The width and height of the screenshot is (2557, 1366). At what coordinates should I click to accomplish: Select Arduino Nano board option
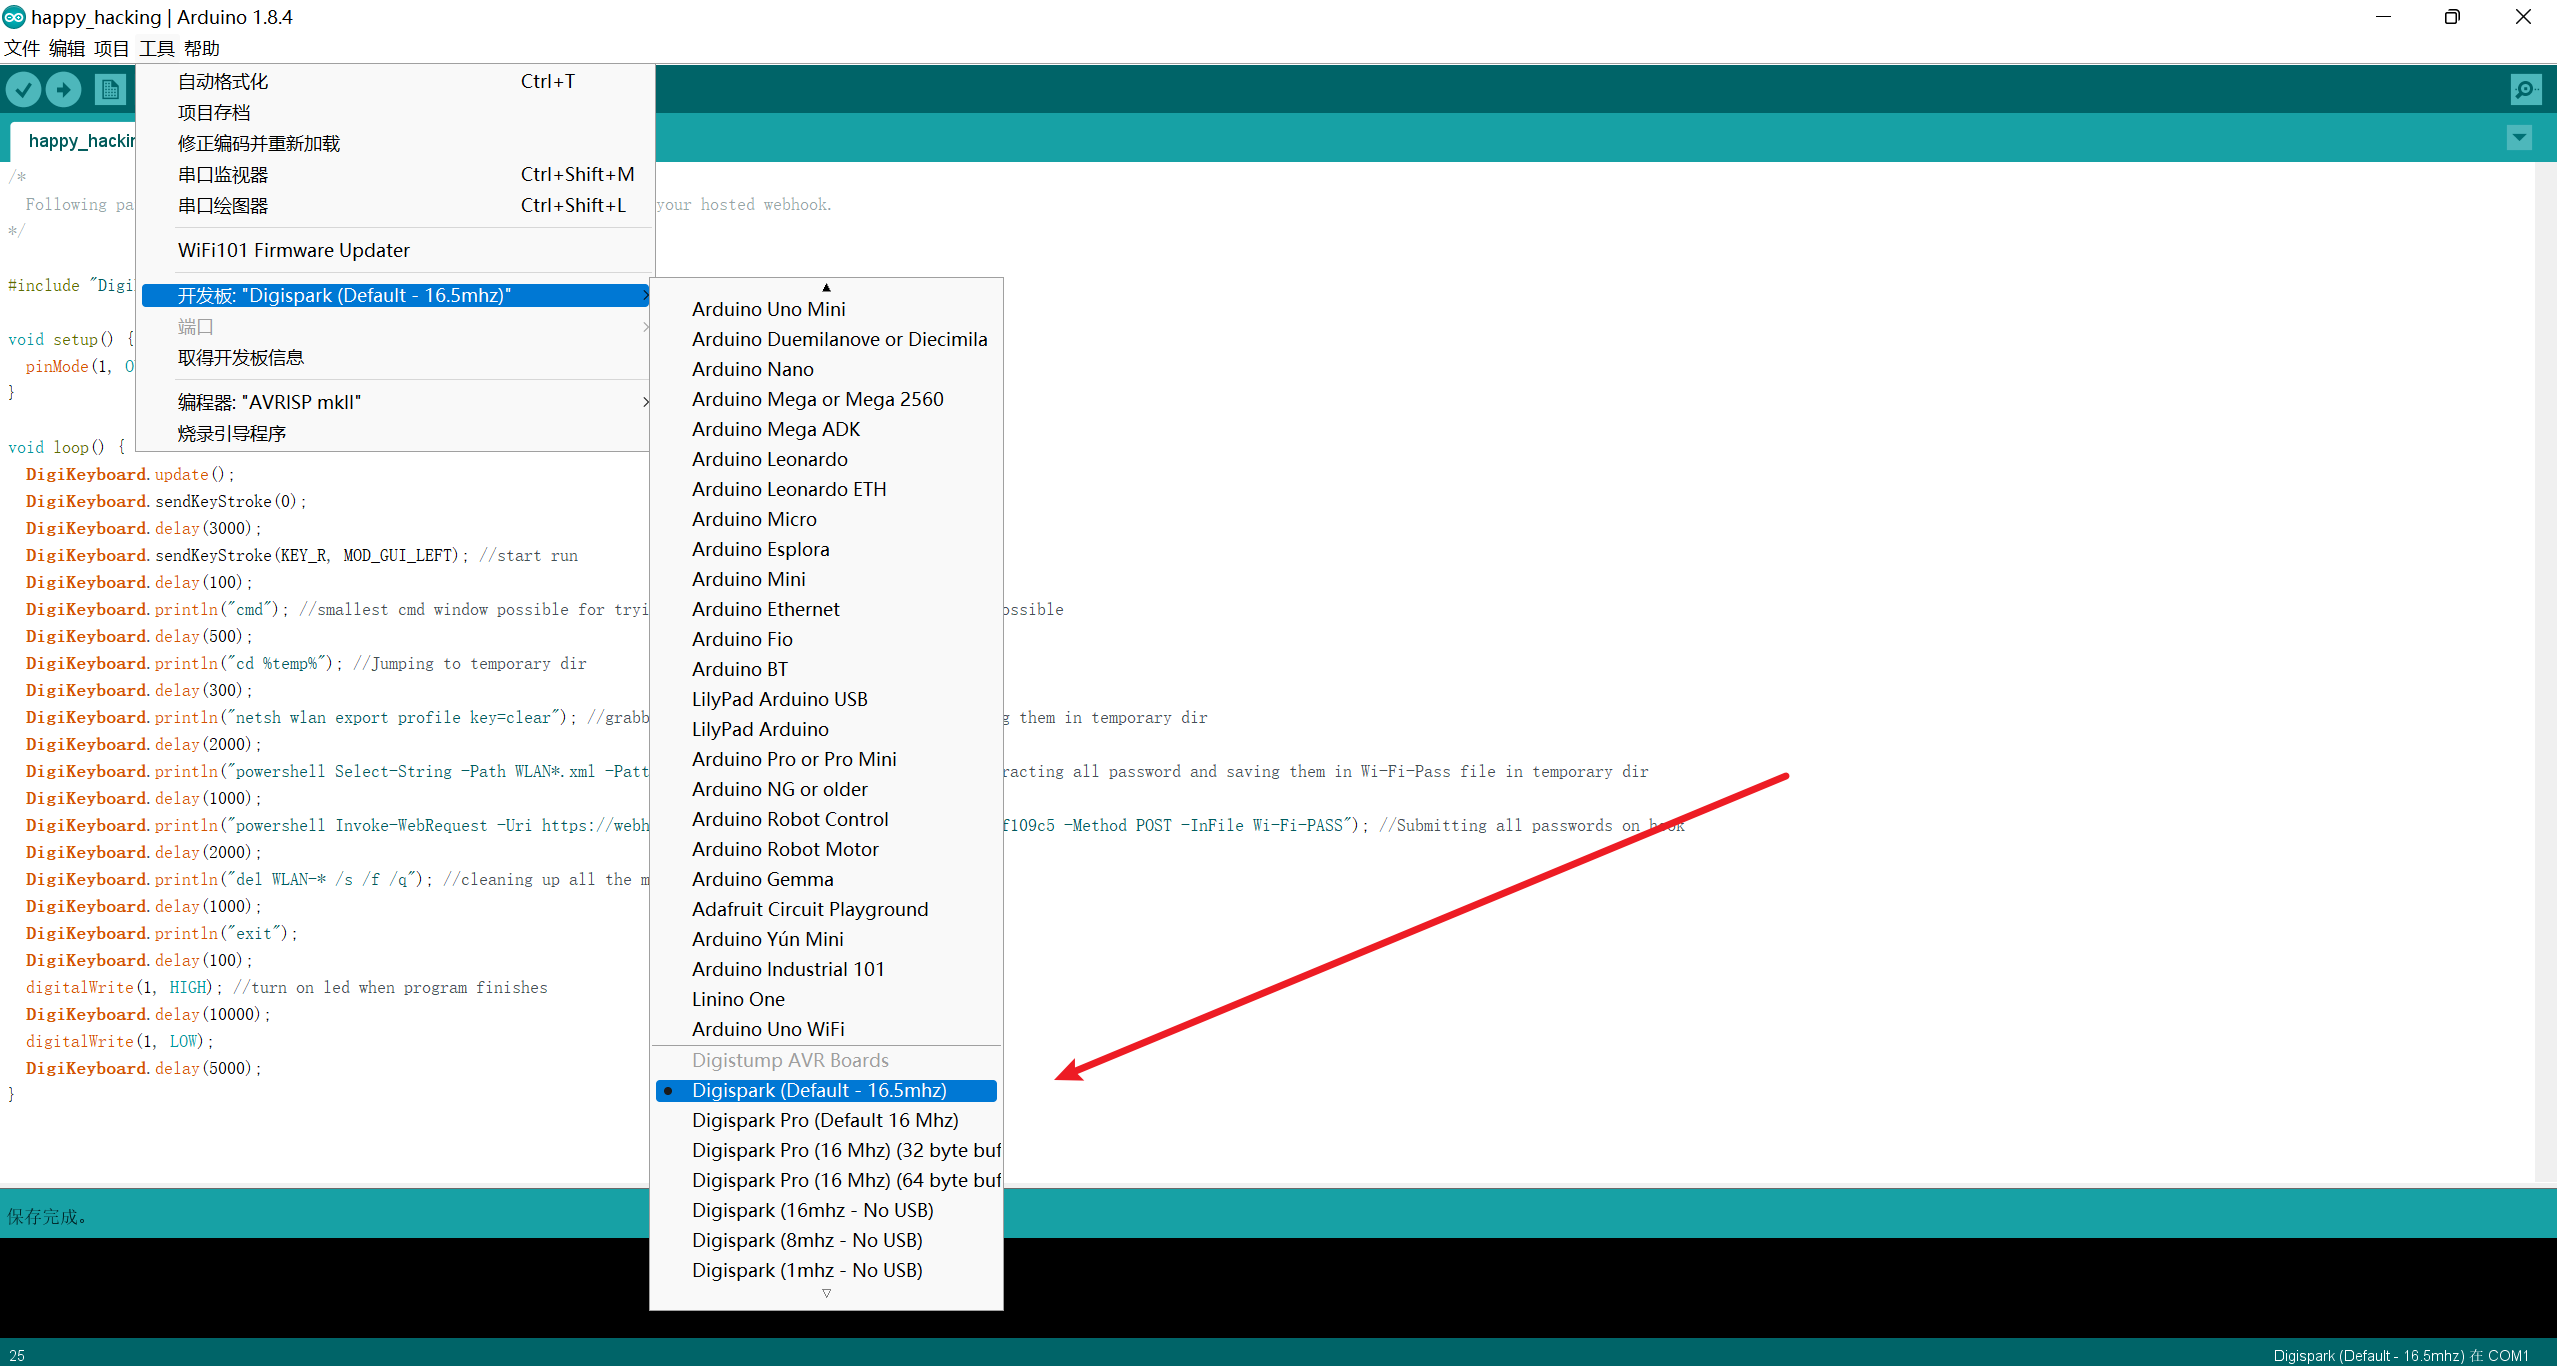coord(752,369)
